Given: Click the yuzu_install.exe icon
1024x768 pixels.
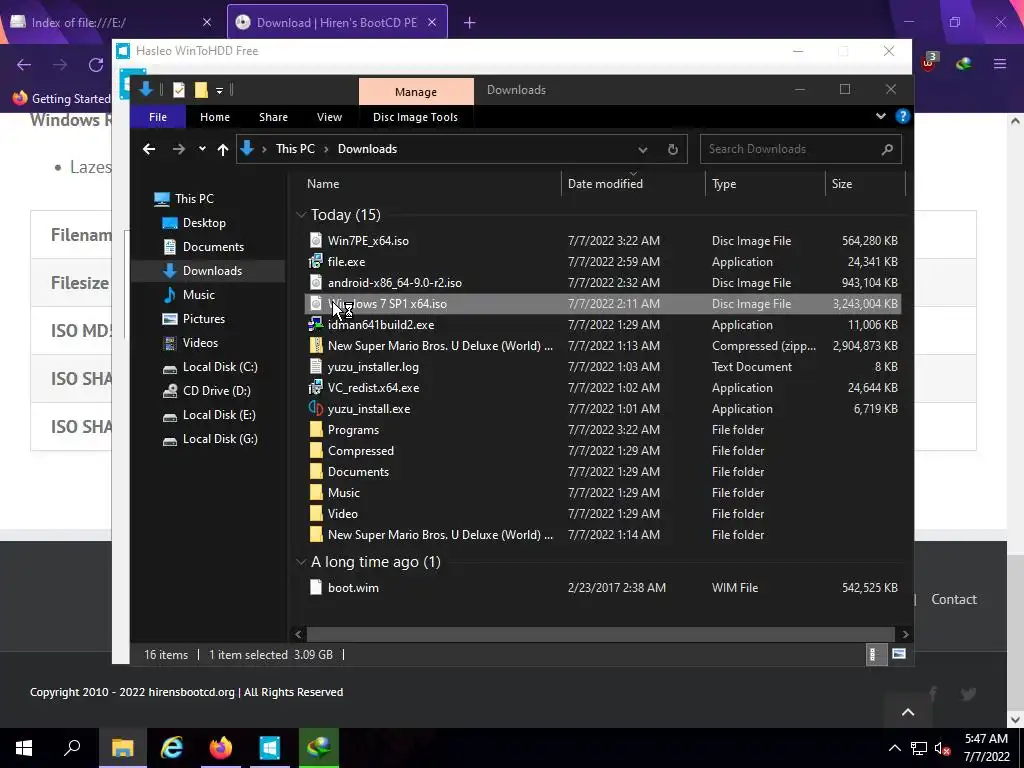Looking at the screenshot, I should click(x=316, y=408).
